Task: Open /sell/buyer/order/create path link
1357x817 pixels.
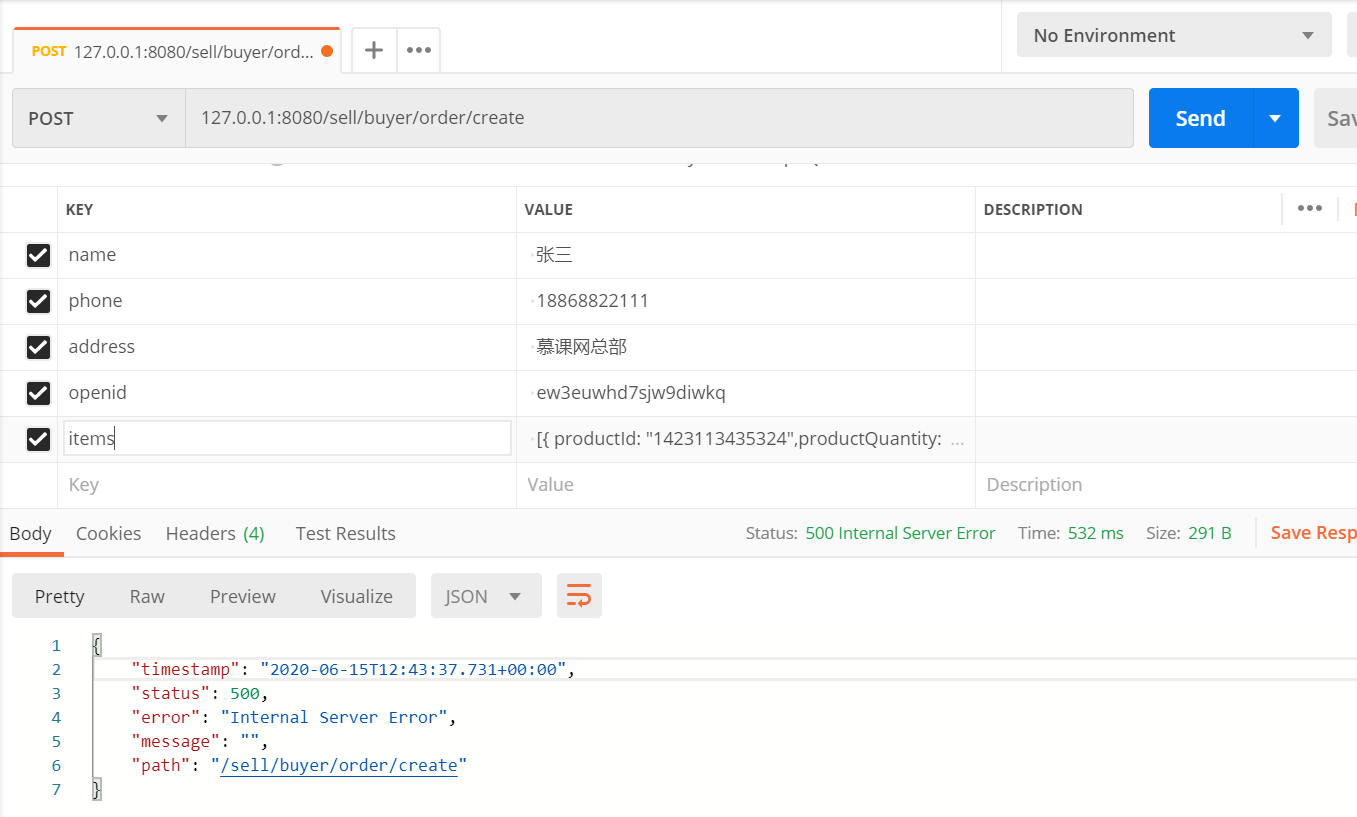Action: coord(339,765)
